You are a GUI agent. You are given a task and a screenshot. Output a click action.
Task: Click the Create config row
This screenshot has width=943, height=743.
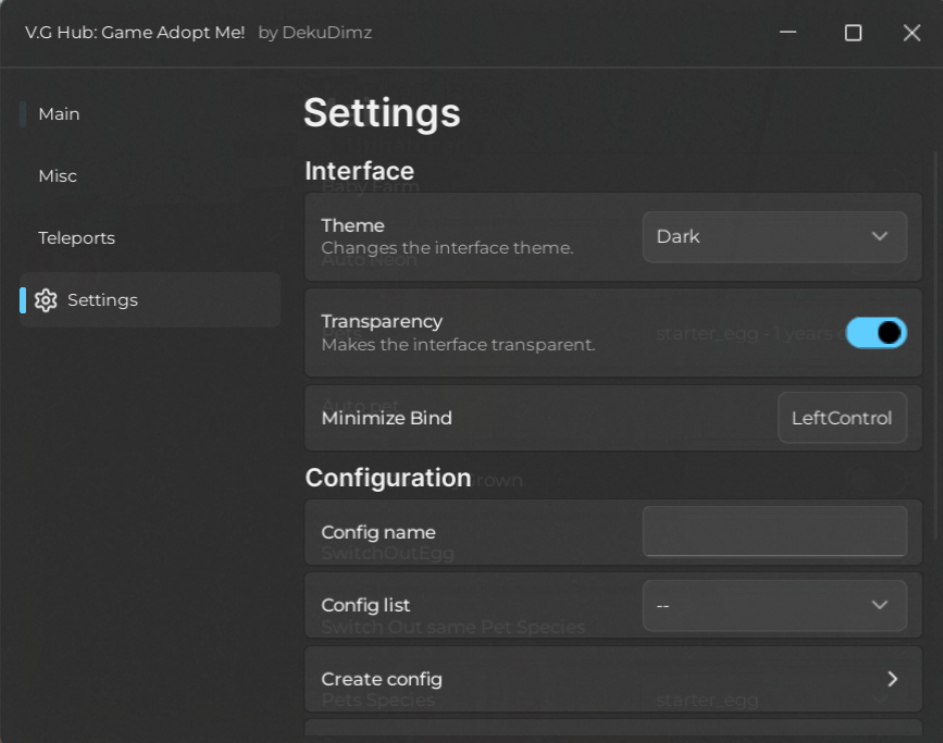tap(613, 679)
